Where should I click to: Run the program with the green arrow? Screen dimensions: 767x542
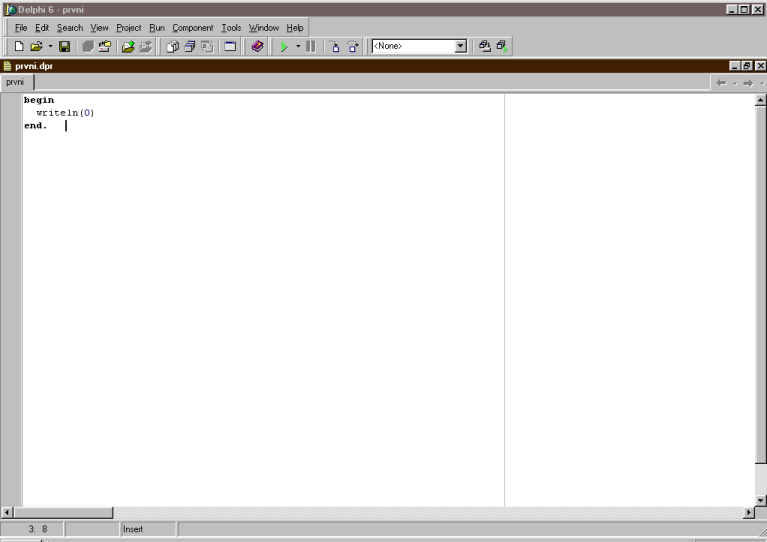pyautogui.click(x=284, y=46)
